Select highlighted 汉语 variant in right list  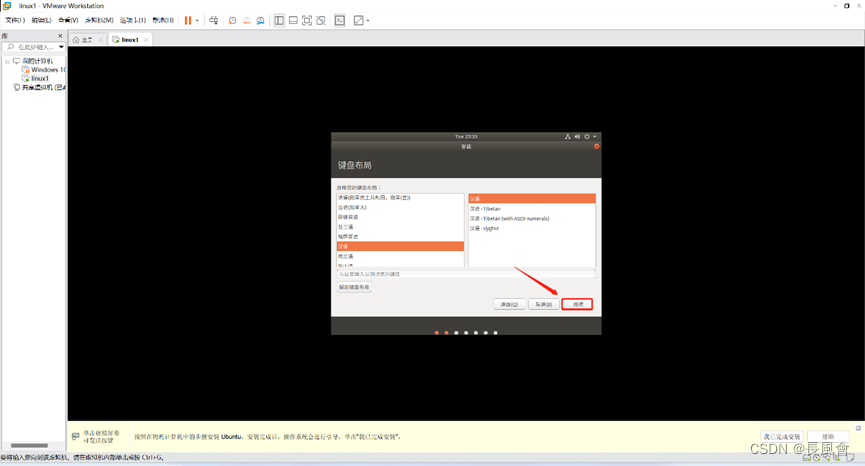(x=532, y=199)
